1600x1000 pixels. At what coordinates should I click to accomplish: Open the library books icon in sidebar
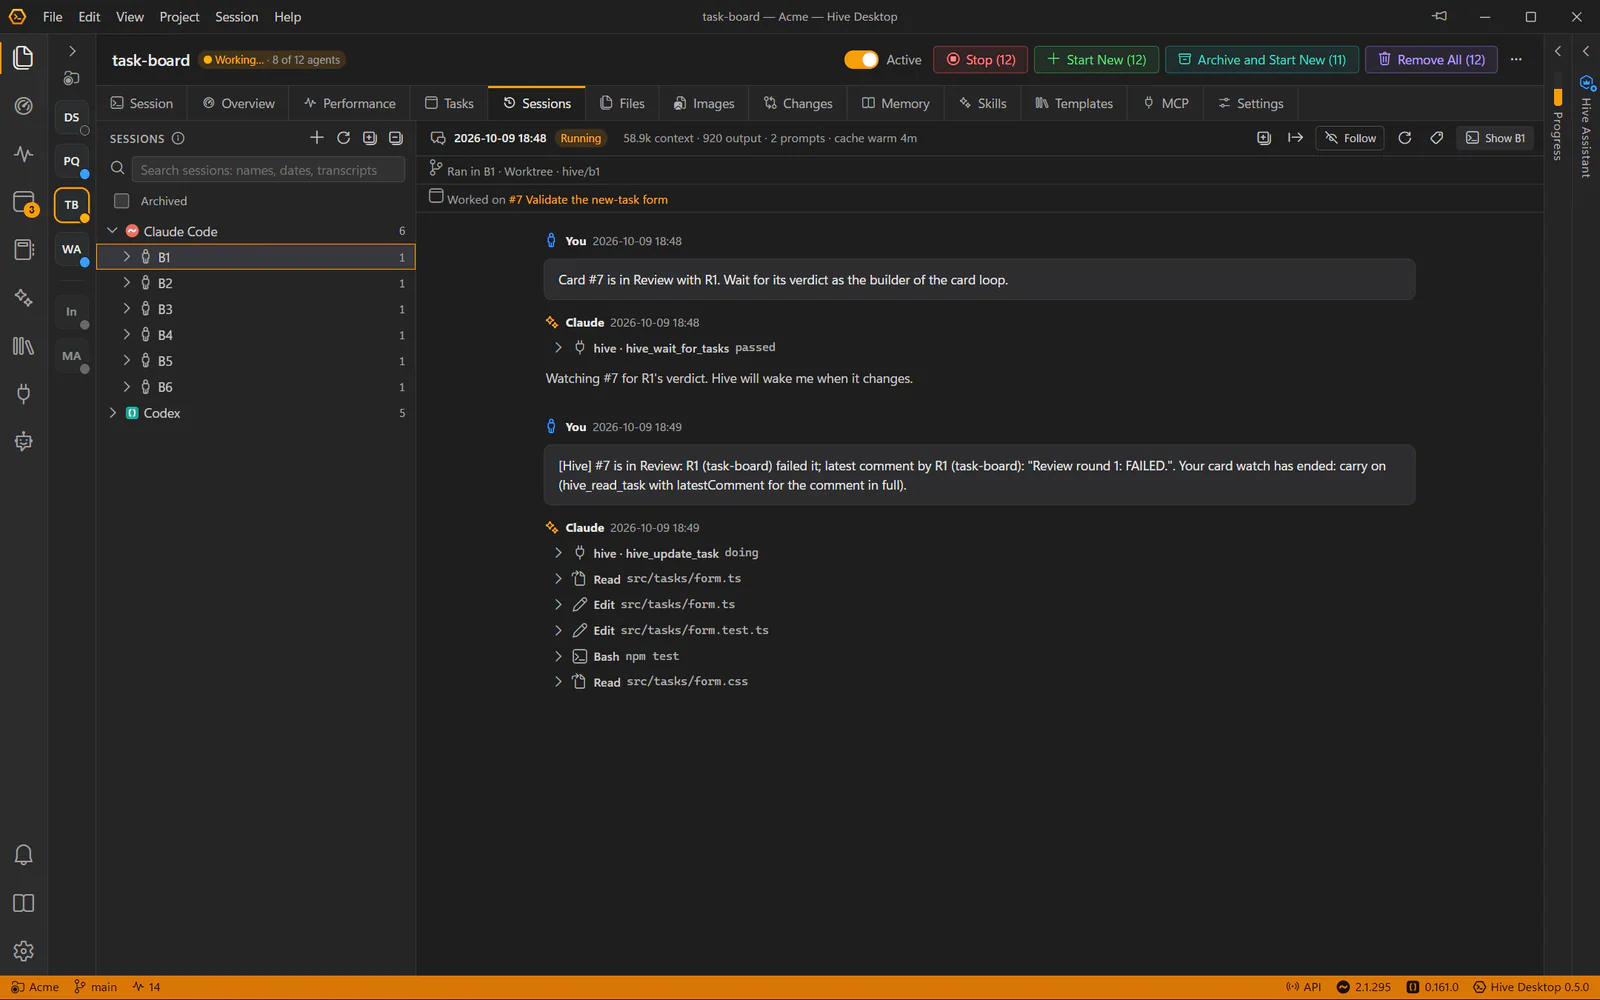point(23,346)
